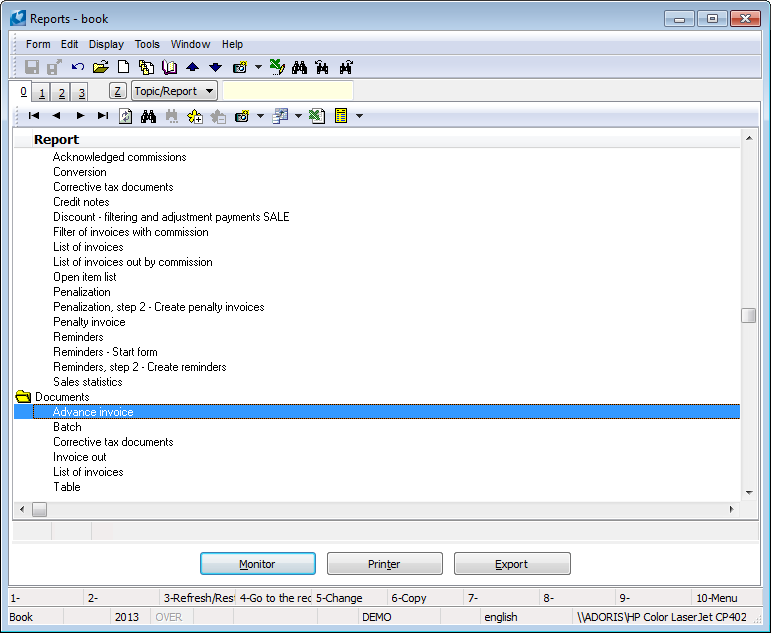
Task: Click the Excel export icon in list toolbar
Action: (x=317, y=116)
